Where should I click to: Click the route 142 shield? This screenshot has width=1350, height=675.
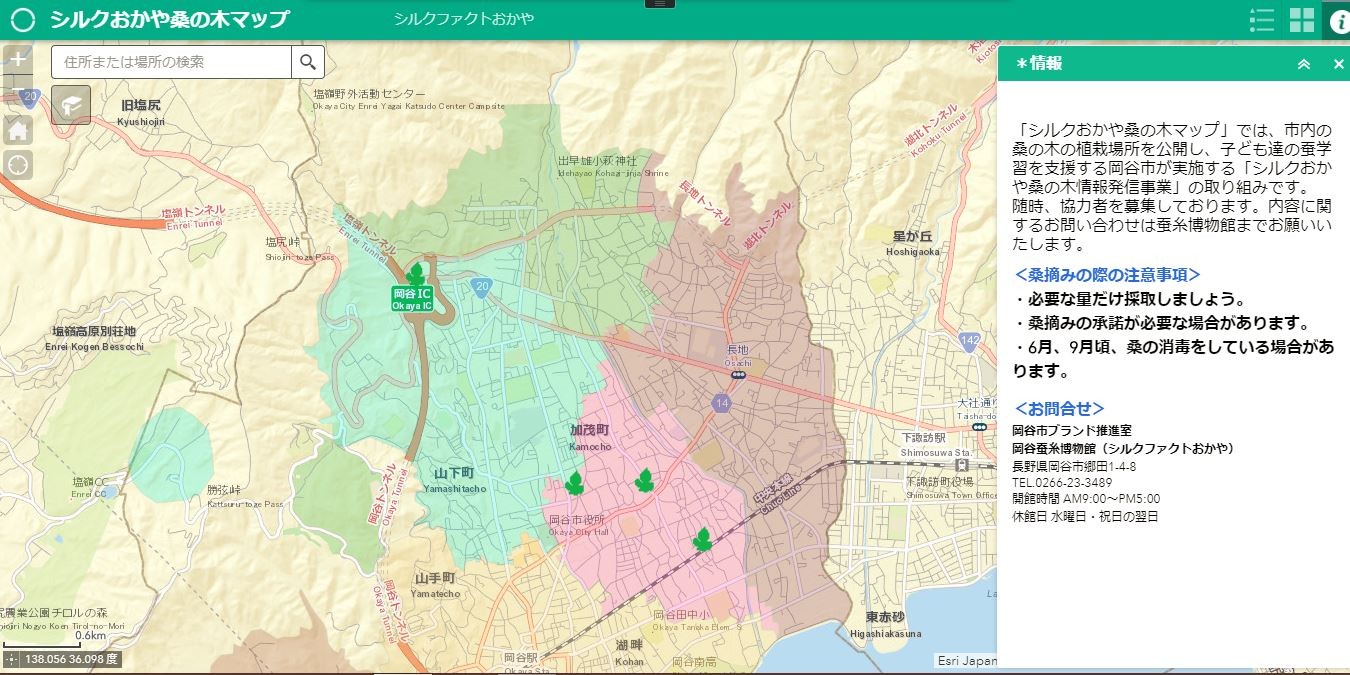click(x=968, y=342)
